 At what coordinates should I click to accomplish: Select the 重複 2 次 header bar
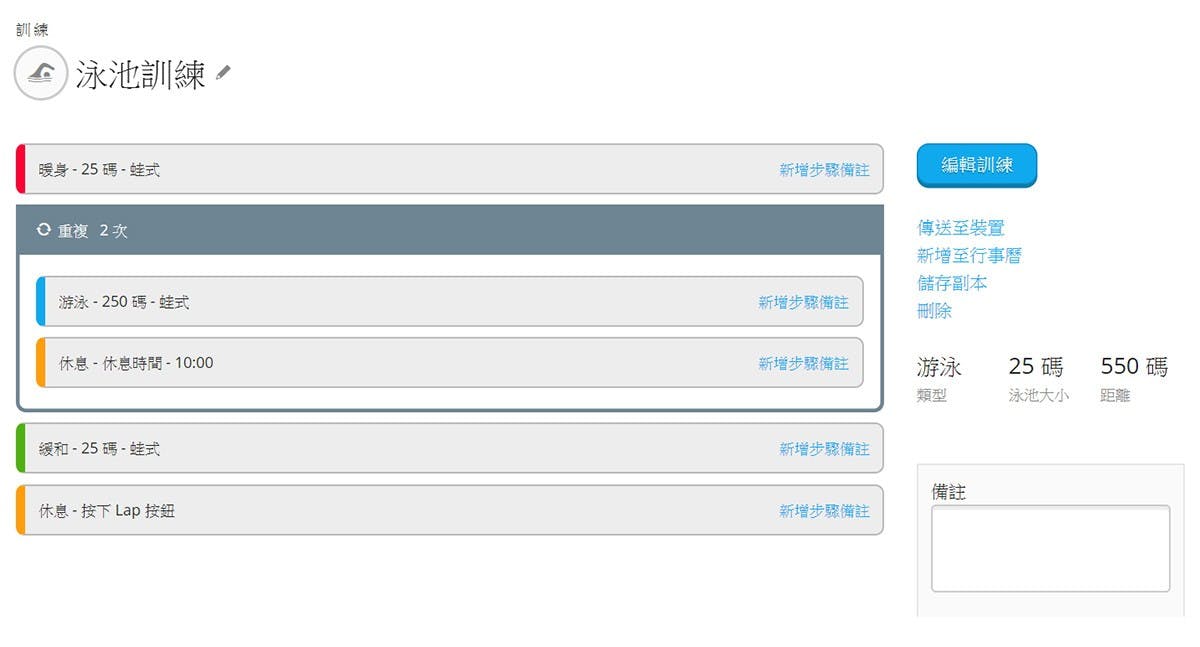point(450,230)
